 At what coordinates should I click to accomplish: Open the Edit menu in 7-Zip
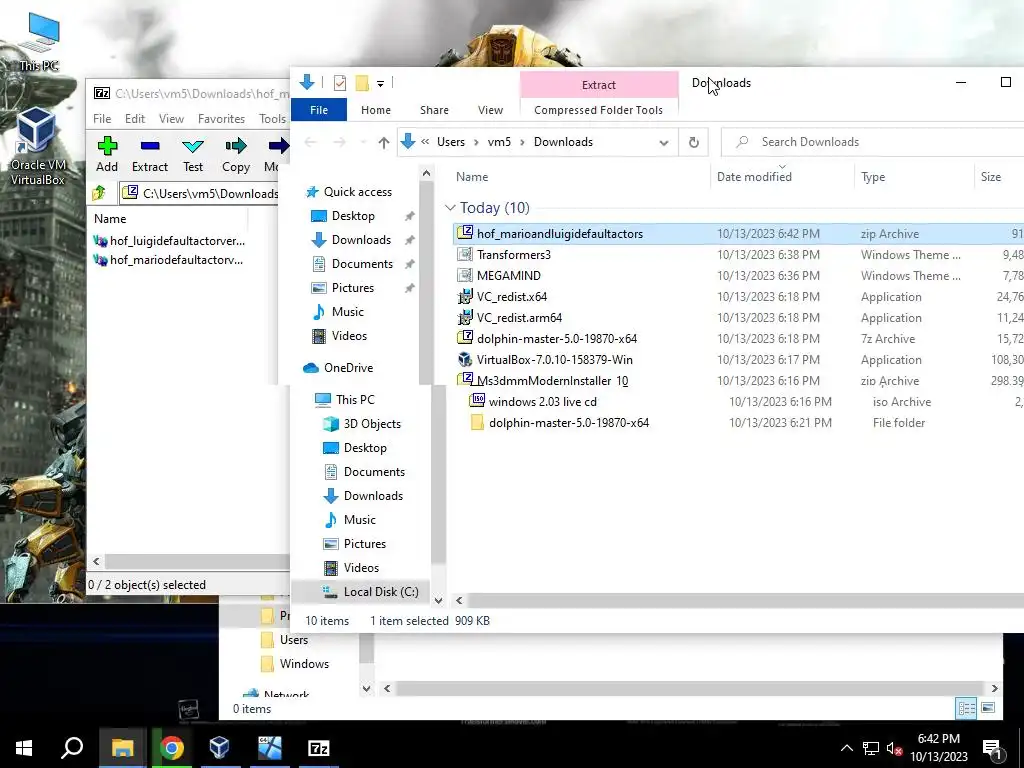point(135,119)
